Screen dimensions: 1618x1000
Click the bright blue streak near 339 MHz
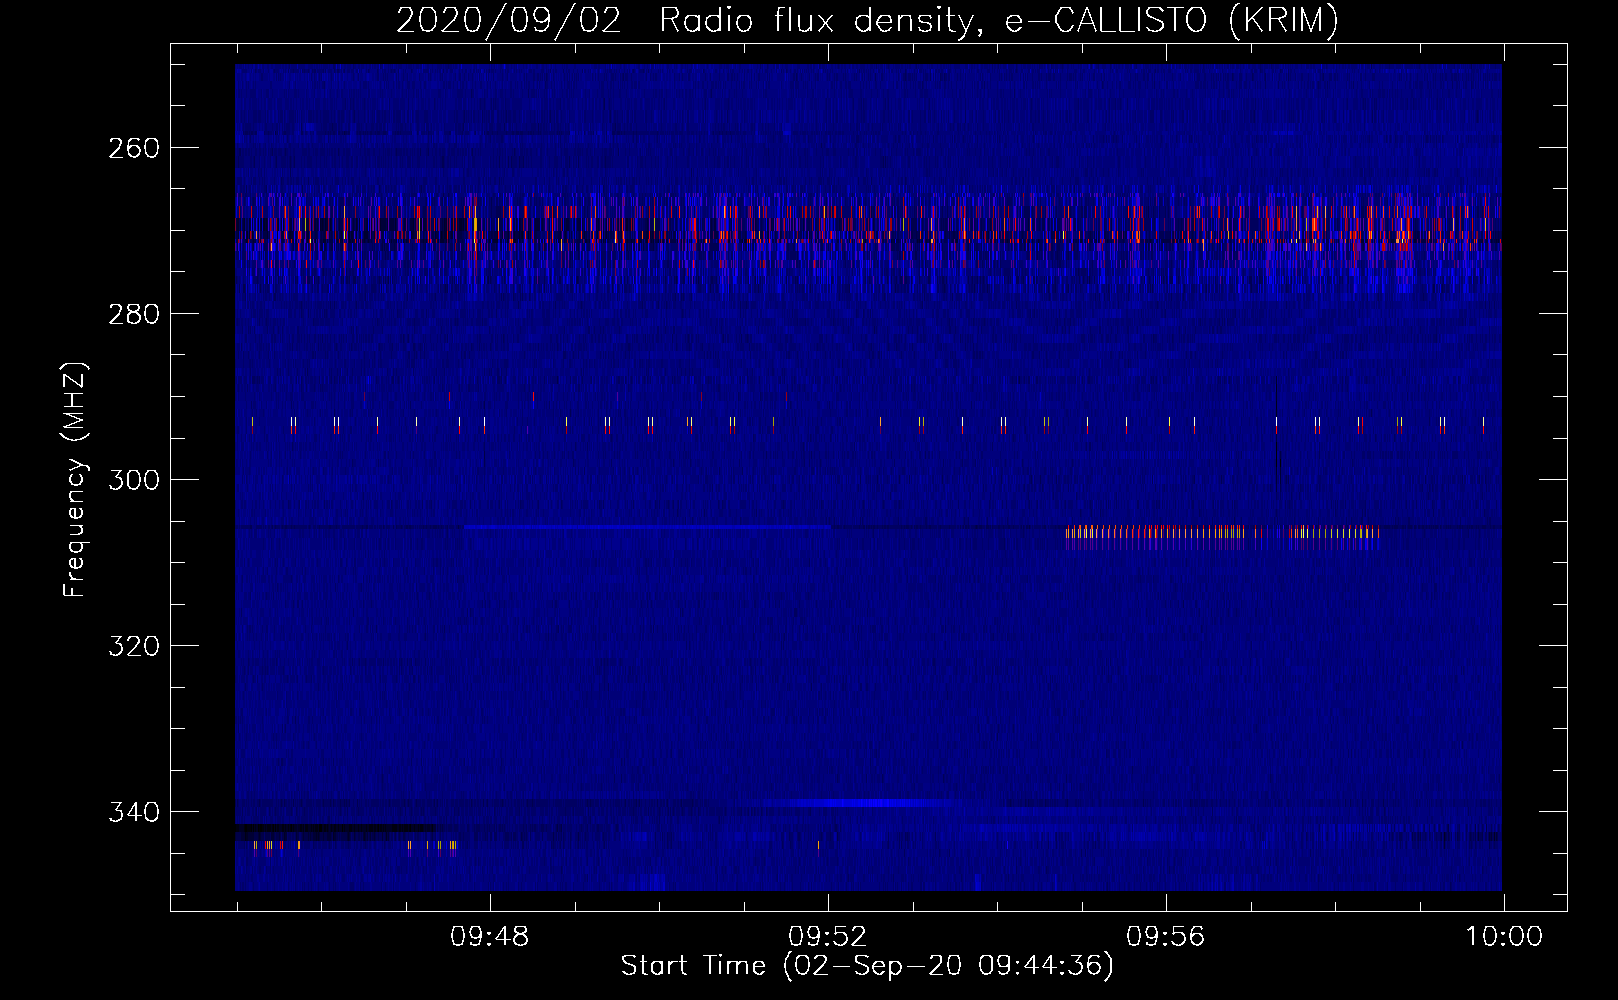point(860,803)
